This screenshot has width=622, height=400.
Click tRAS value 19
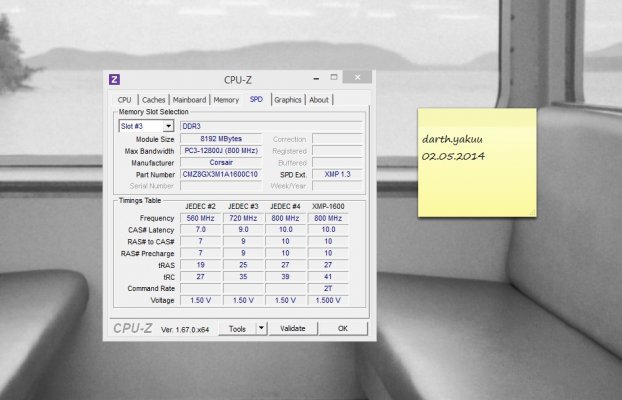[200, 265]
